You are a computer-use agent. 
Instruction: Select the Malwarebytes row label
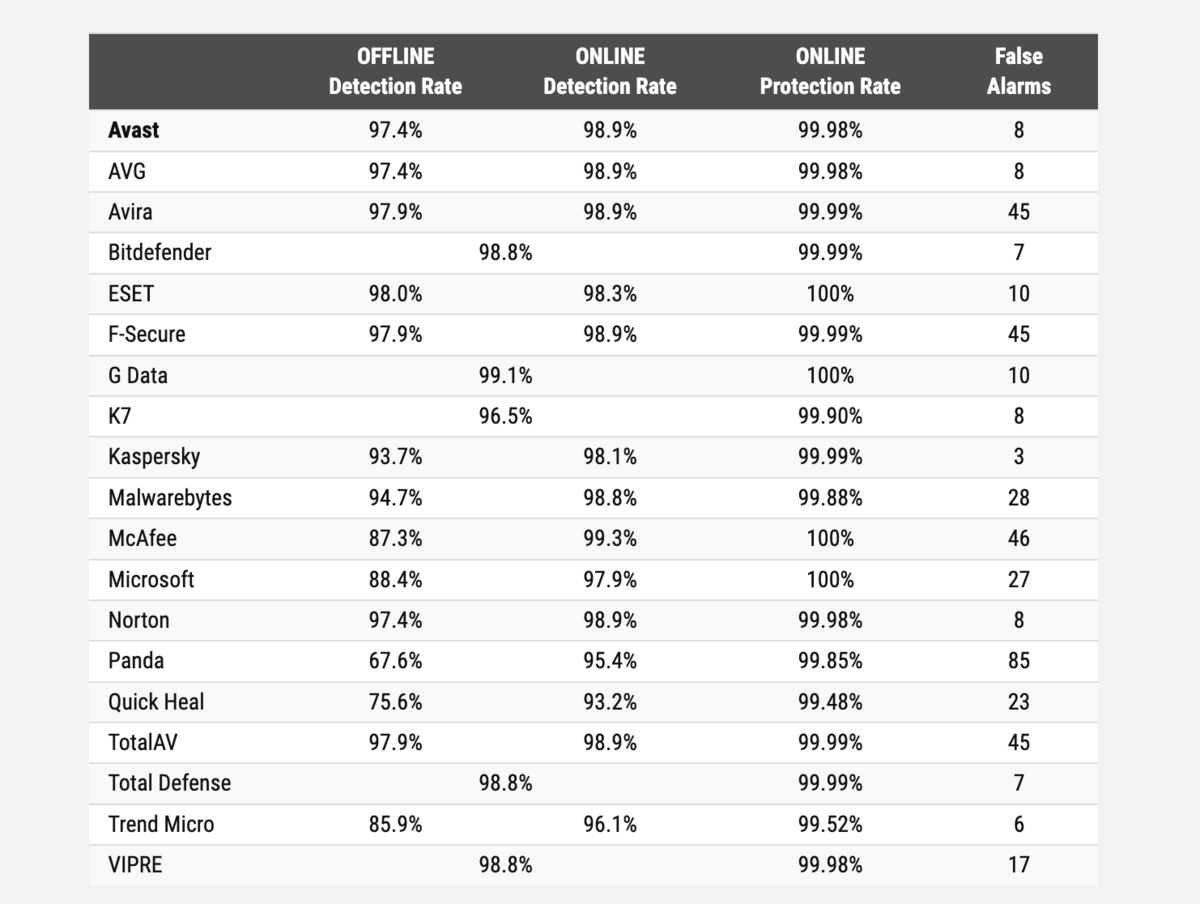click(170, 498)
